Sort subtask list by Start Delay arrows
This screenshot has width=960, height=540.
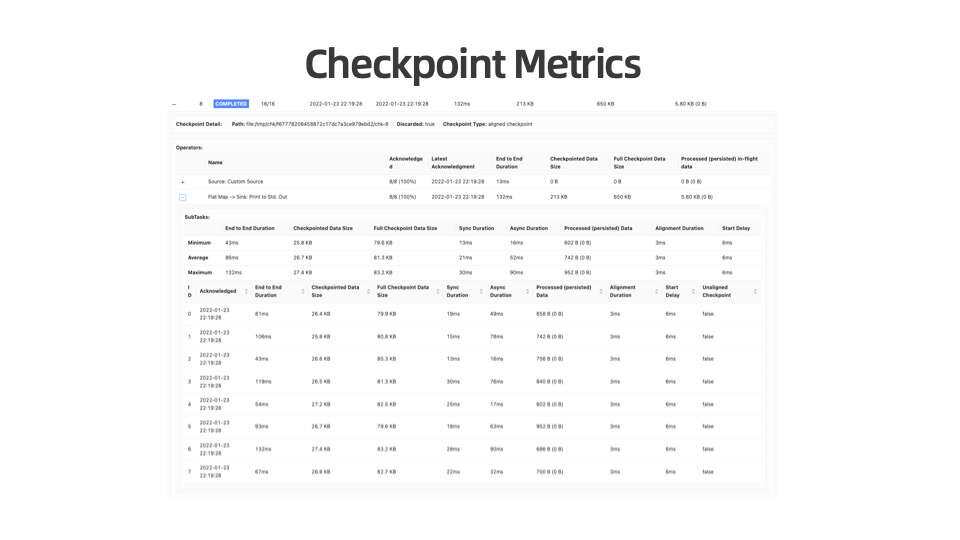(693, 291)
